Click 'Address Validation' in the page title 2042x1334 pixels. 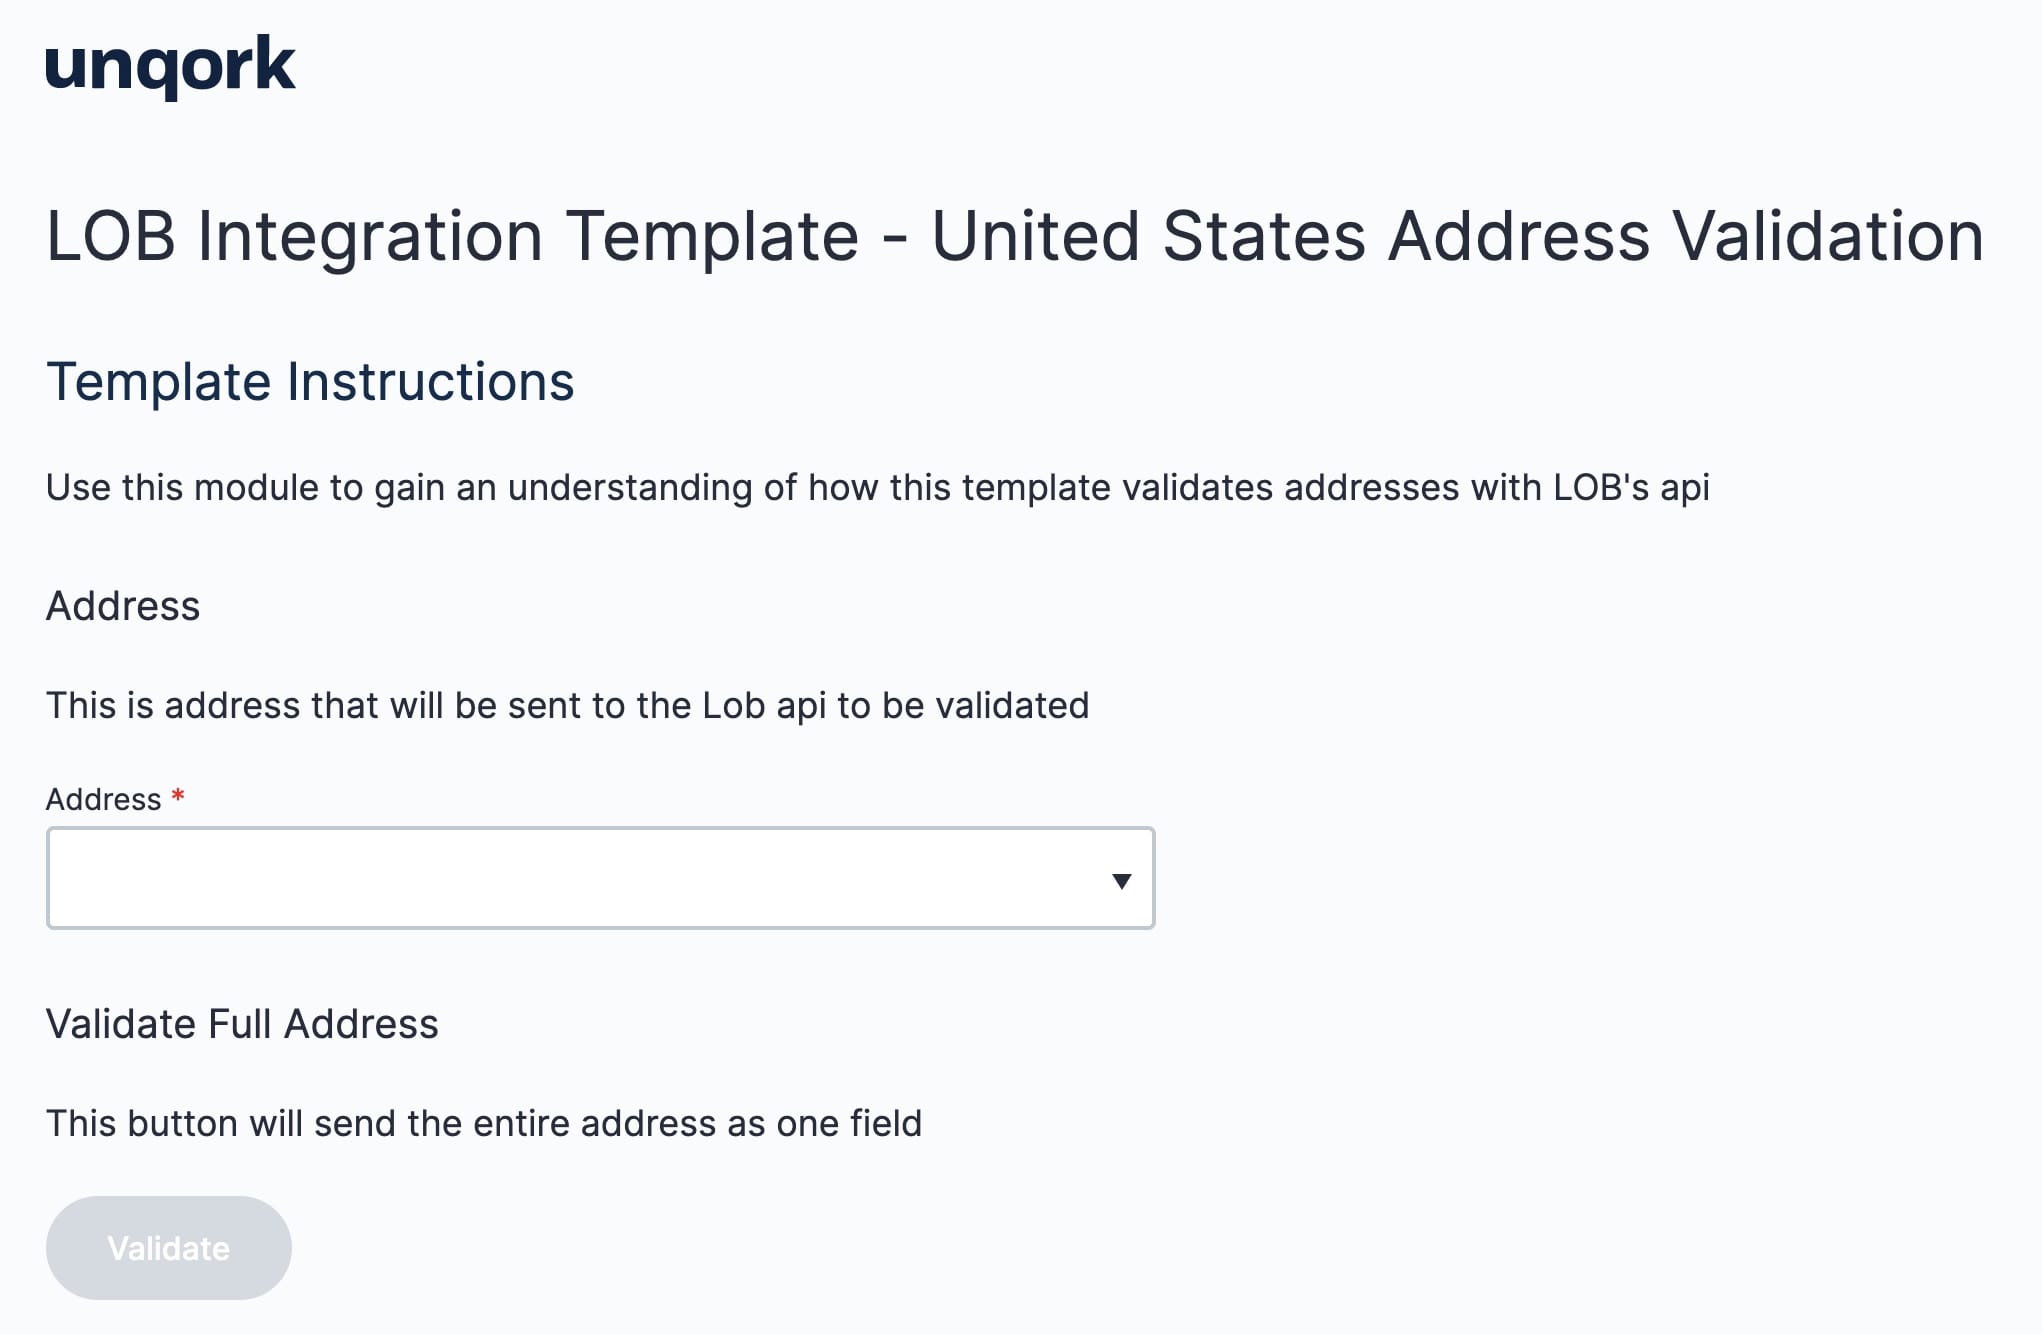click(x=1686, y=237)
